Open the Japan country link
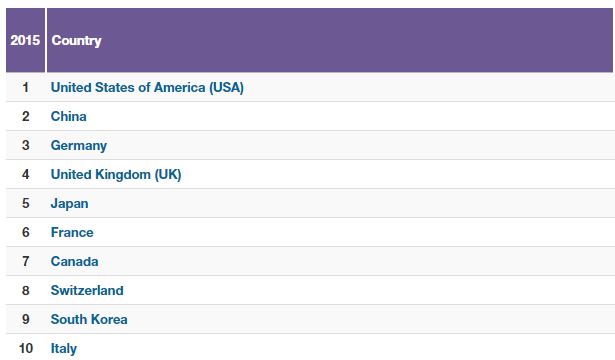615x360 pixels. point(69,204)
